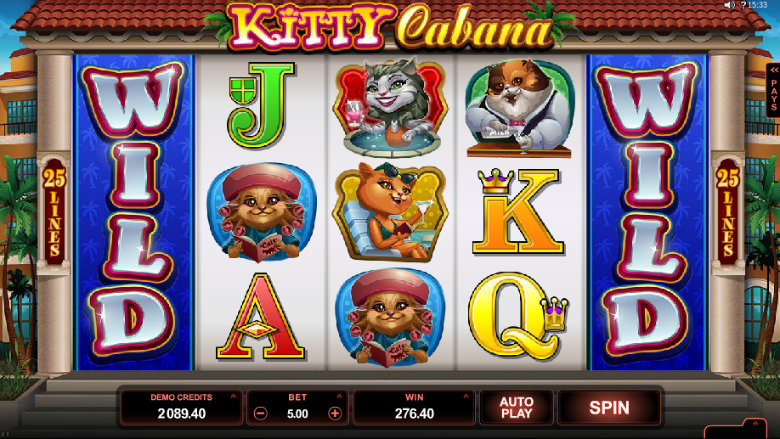Image resolution: width=780 pixels, height=439 pixels.
Task: Select the gray cat in hot tub symbol
Action: tap(391, 107)
